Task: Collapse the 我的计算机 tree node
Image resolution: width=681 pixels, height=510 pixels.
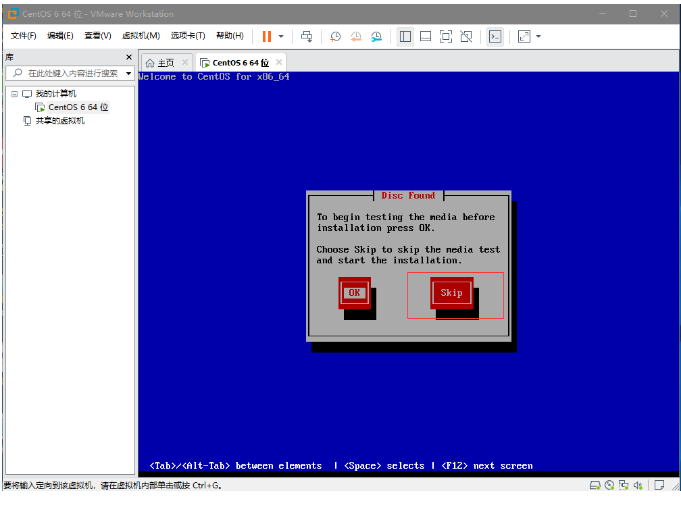Action: pyautogui.click(x=14, y=93)
